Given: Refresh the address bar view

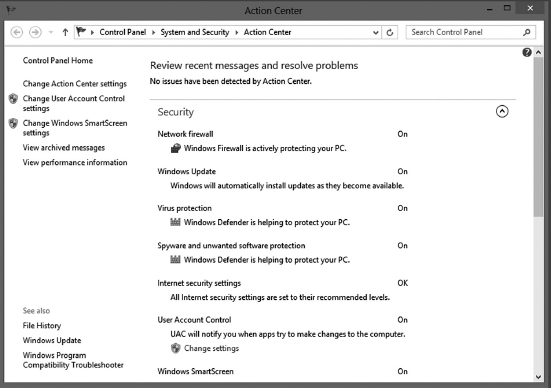Looking at the screenshot, I should tap(390, 32).
